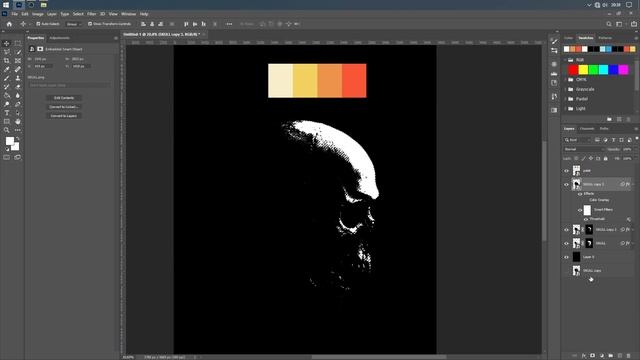Open the Layer menu
Screen dimensions: 640x360
point(51,14)
